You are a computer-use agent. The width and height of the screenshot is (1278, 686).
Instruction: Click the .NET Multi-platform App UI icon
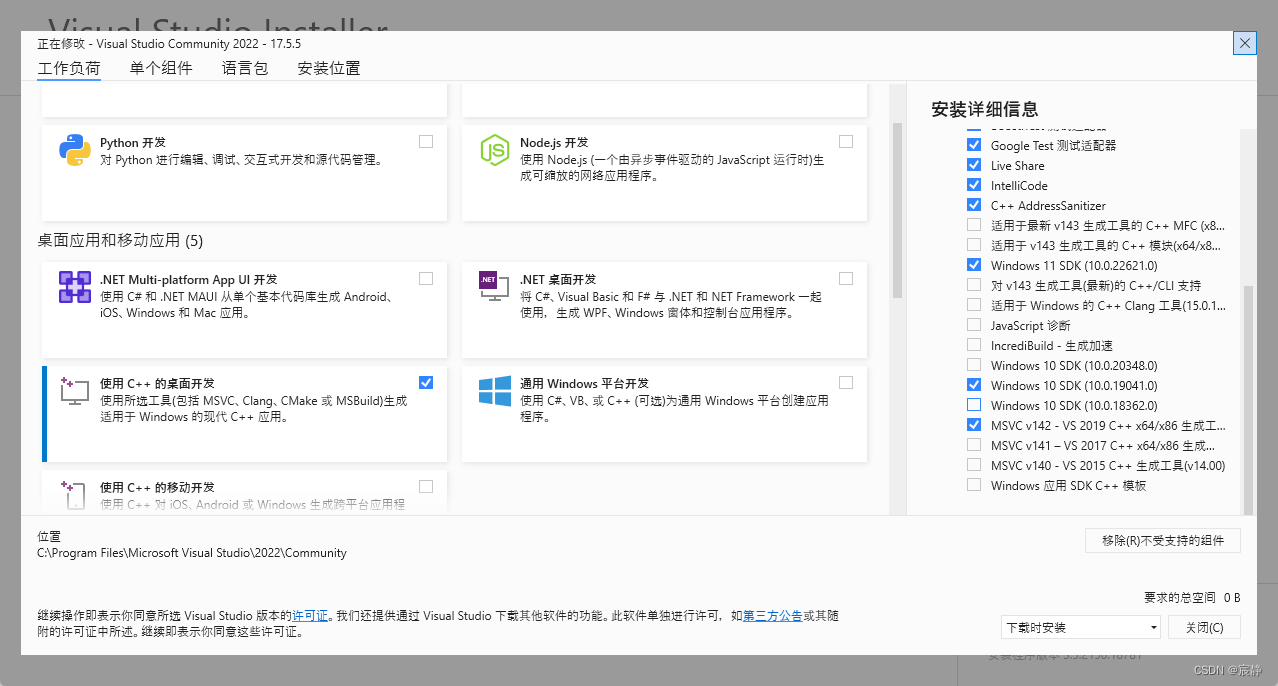tap(75, 287)
